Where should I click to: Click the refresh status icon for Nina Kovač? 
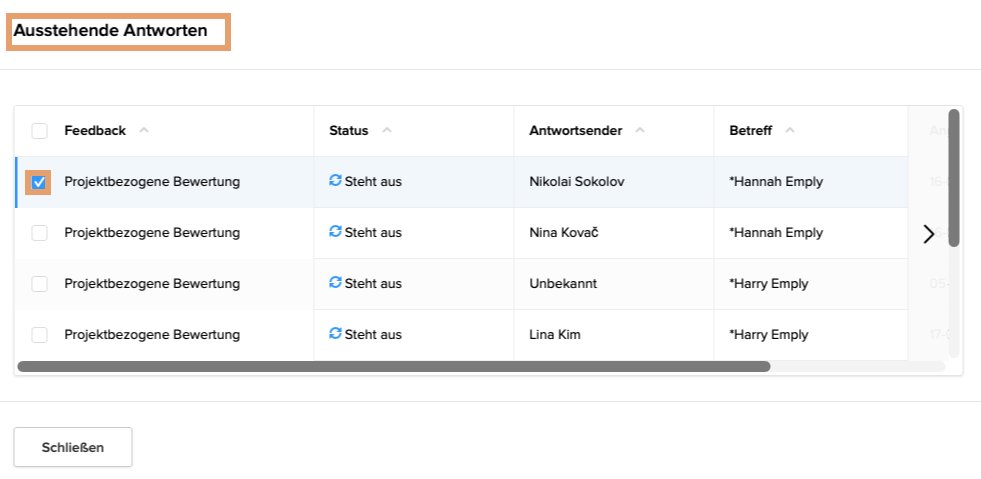[335, 232]
